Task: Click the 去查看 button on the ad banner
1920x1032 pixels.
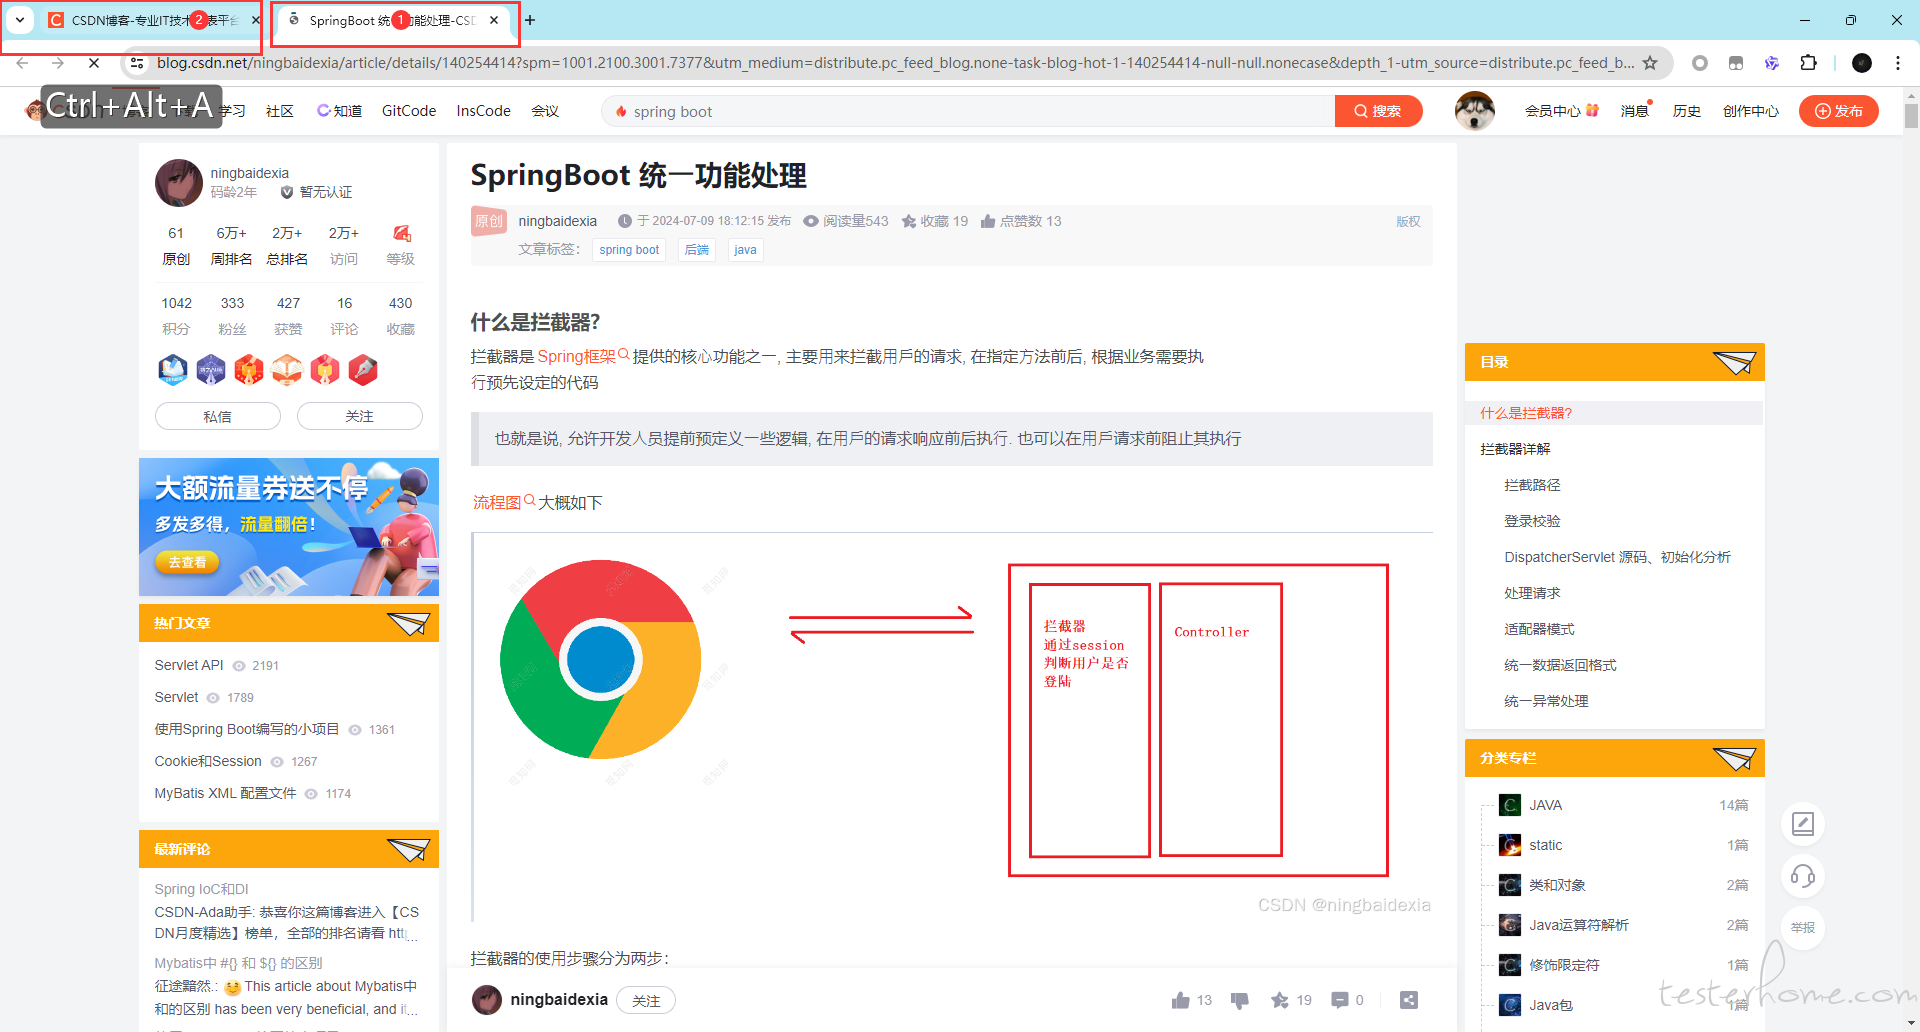Action: coord(187,562)
